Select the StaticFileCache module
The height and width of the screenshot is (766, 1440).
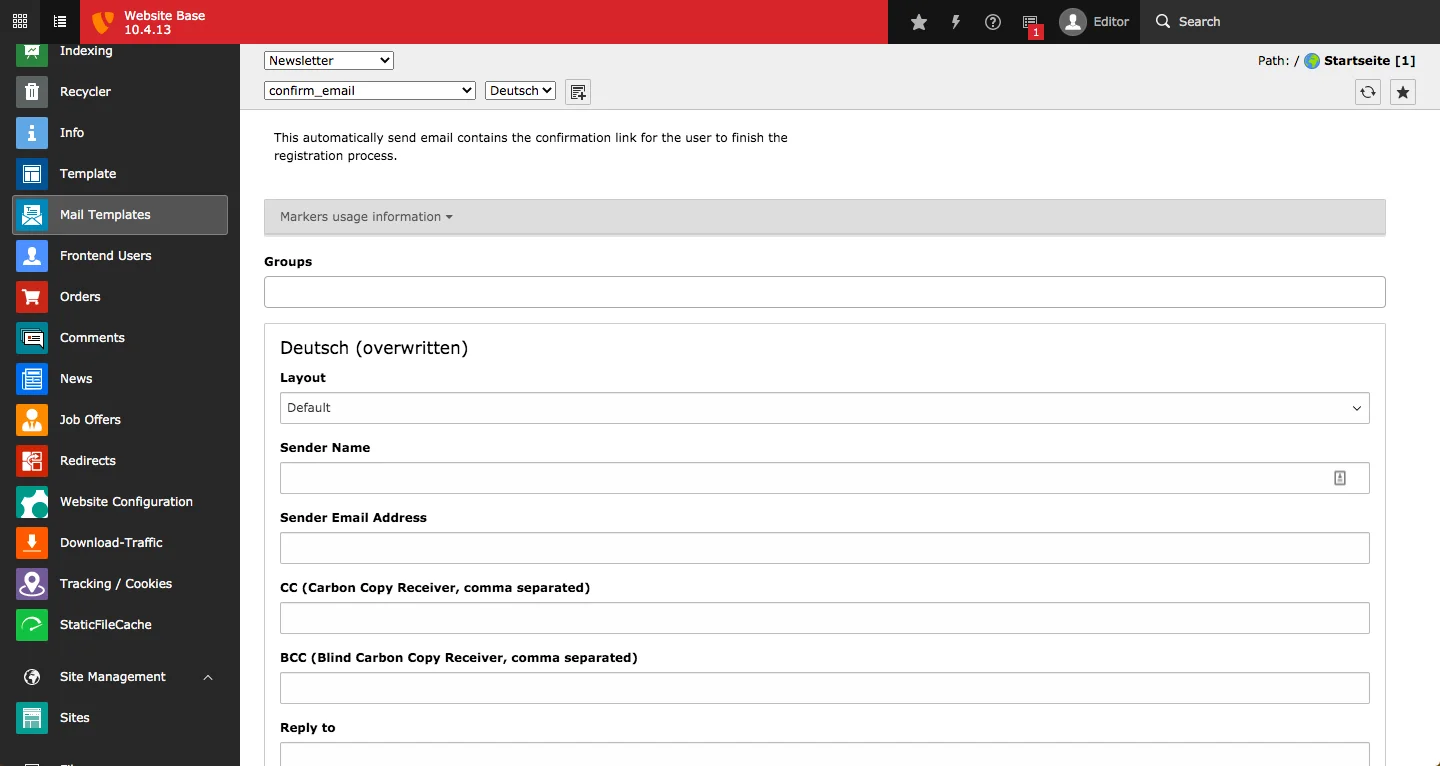click(105, 624)
